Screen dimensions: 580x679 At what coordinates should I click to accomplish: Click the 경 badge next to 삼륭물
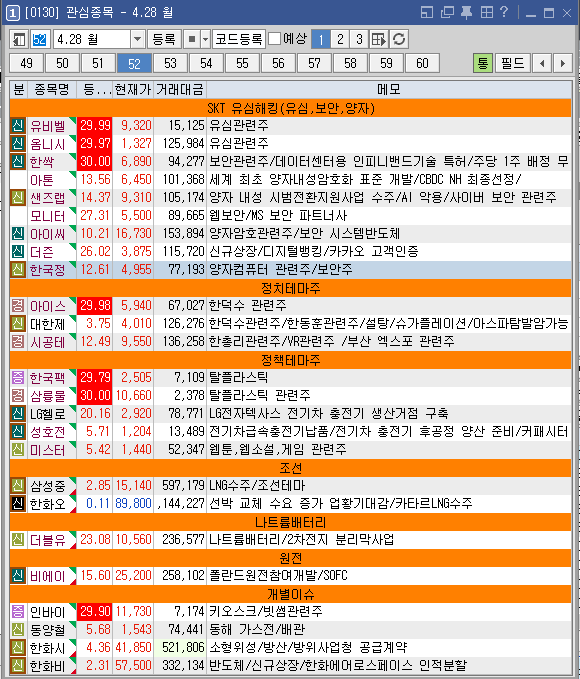[x=18, y=395]
